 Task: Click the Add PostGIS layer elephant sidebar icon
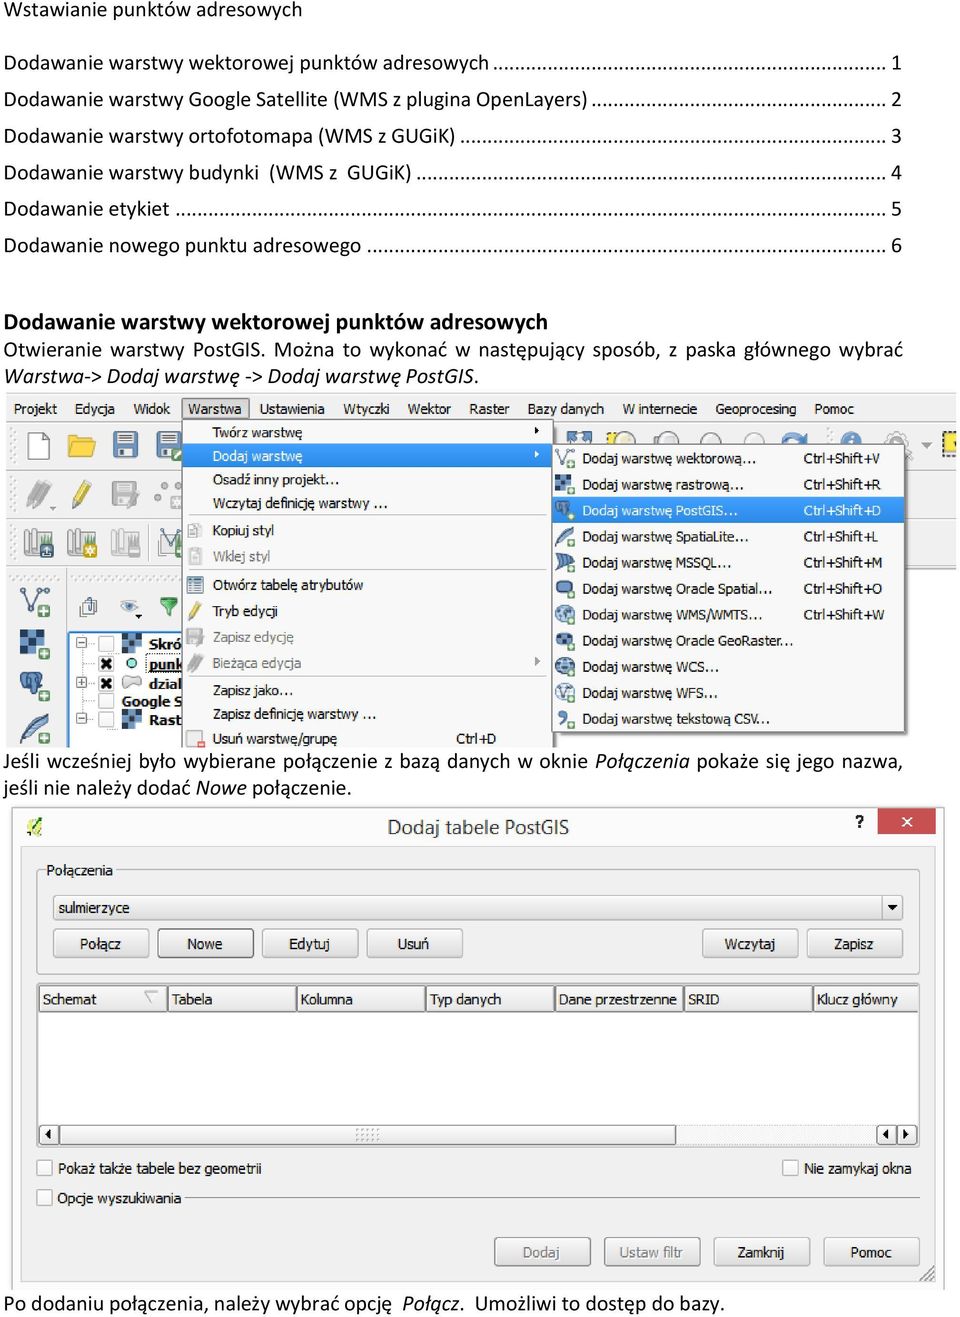point(35,686)
